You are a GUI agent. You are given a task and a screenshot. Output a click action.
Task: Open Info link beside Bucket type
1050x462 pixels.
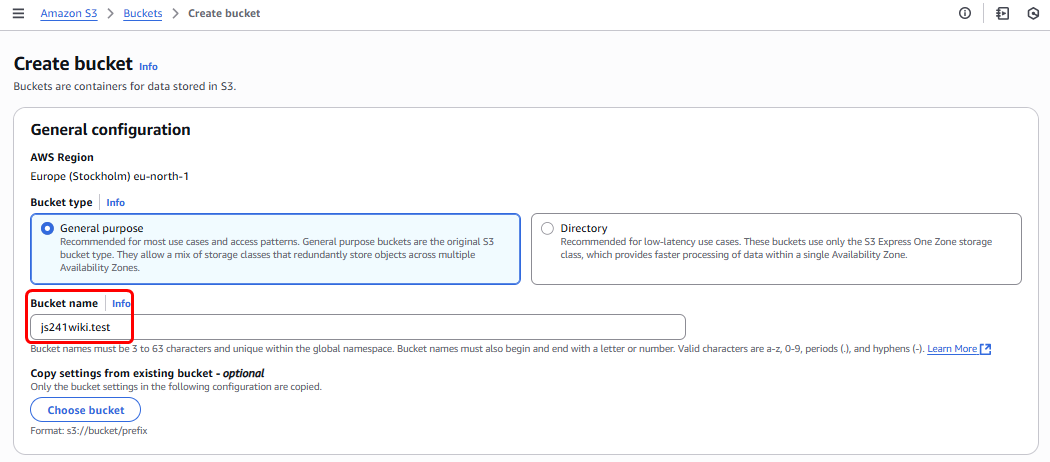[116, 202]
